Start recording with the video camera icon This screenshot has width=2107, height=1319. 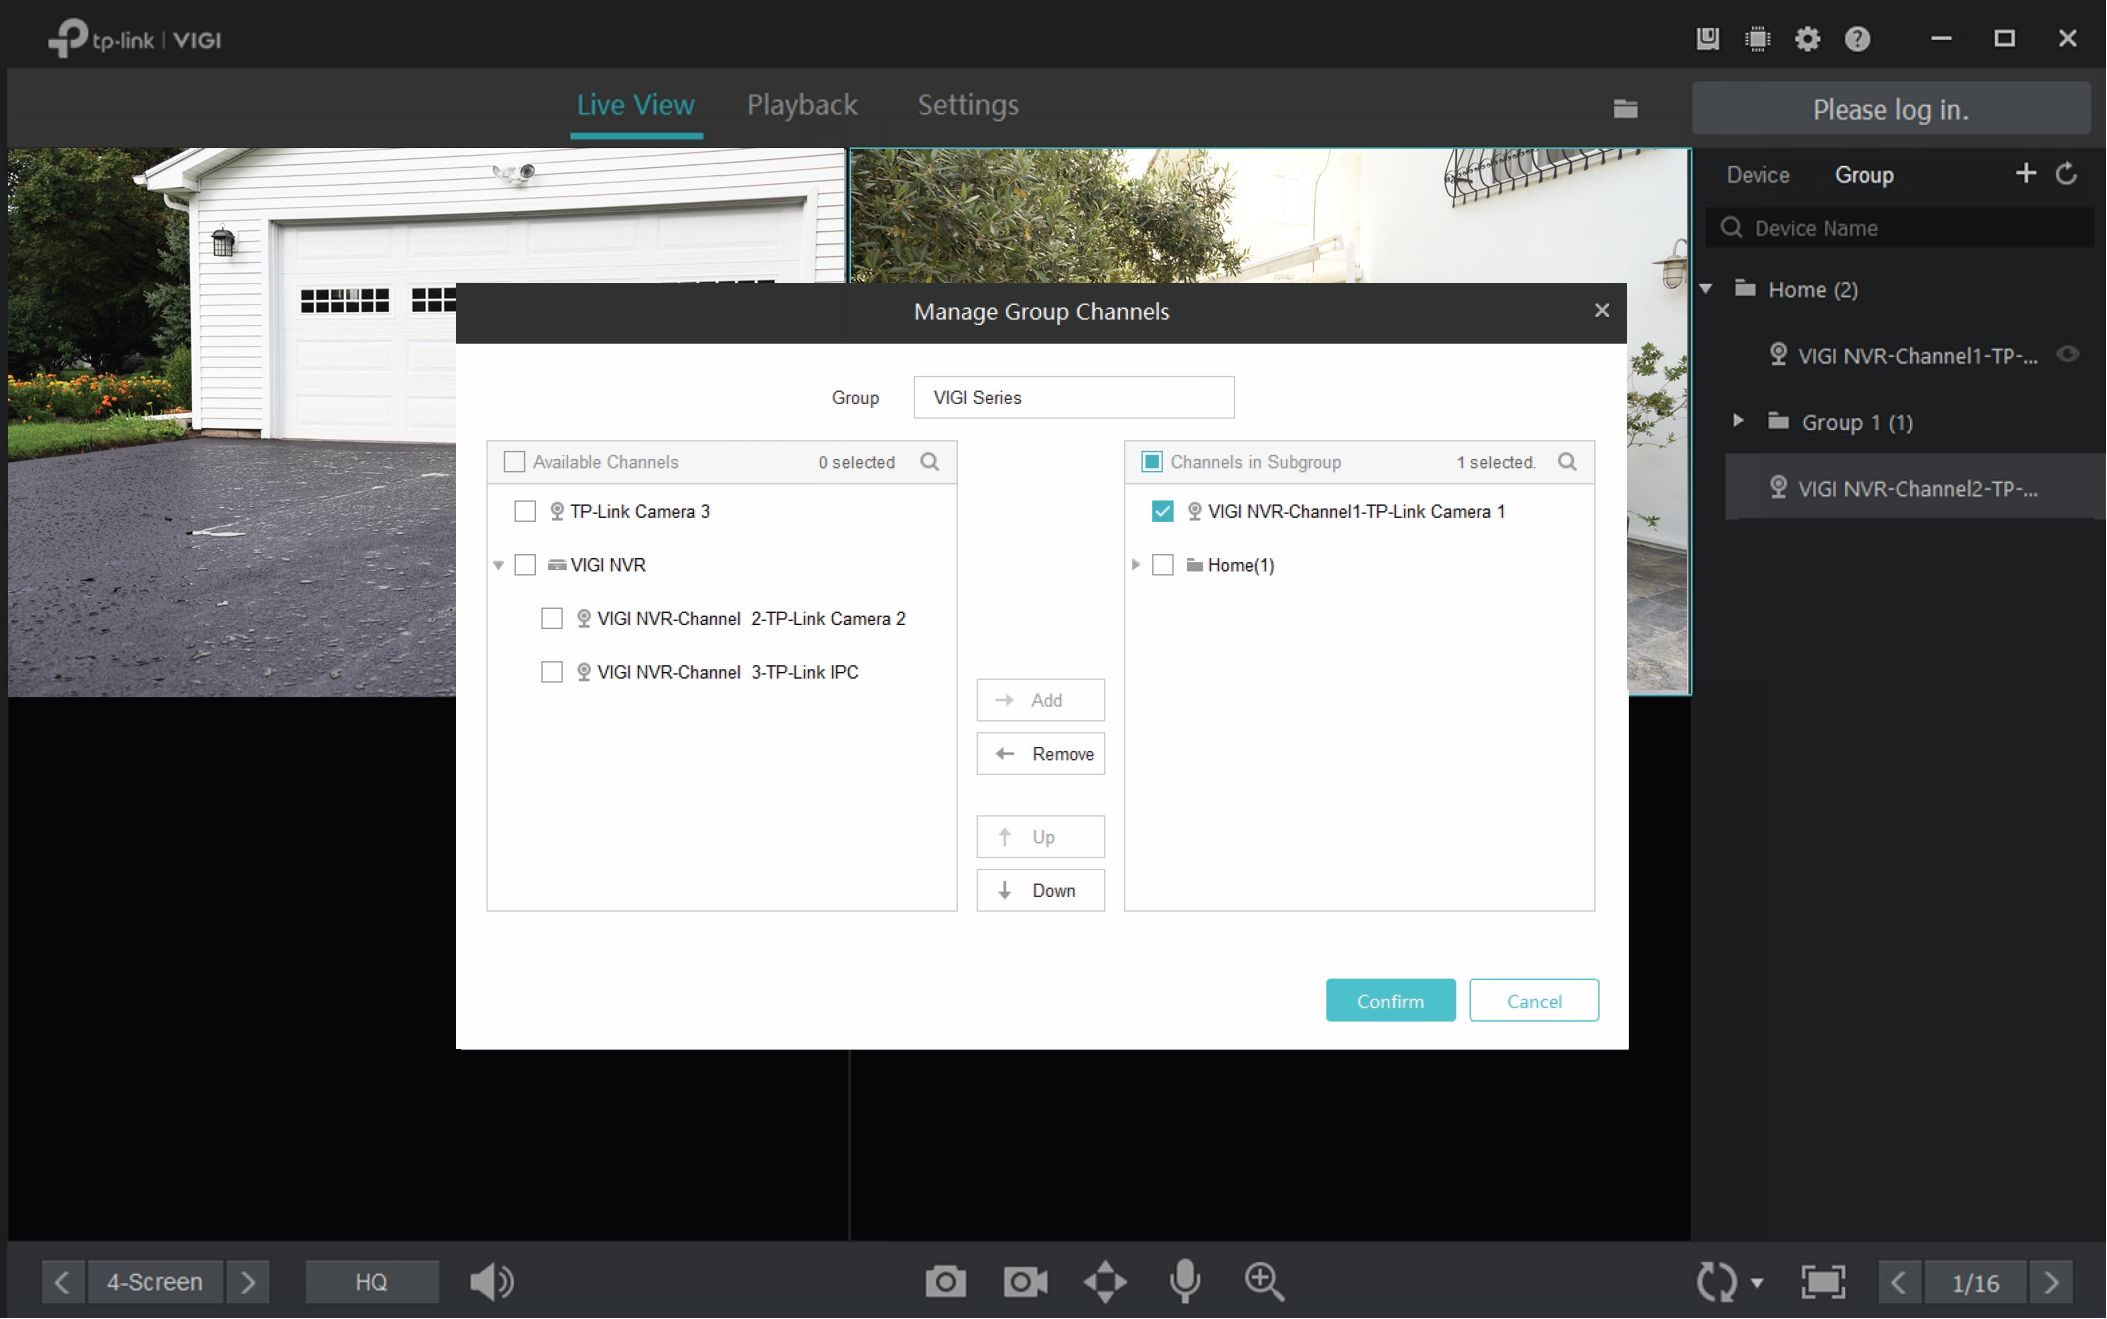[x=1025, y=1281]
